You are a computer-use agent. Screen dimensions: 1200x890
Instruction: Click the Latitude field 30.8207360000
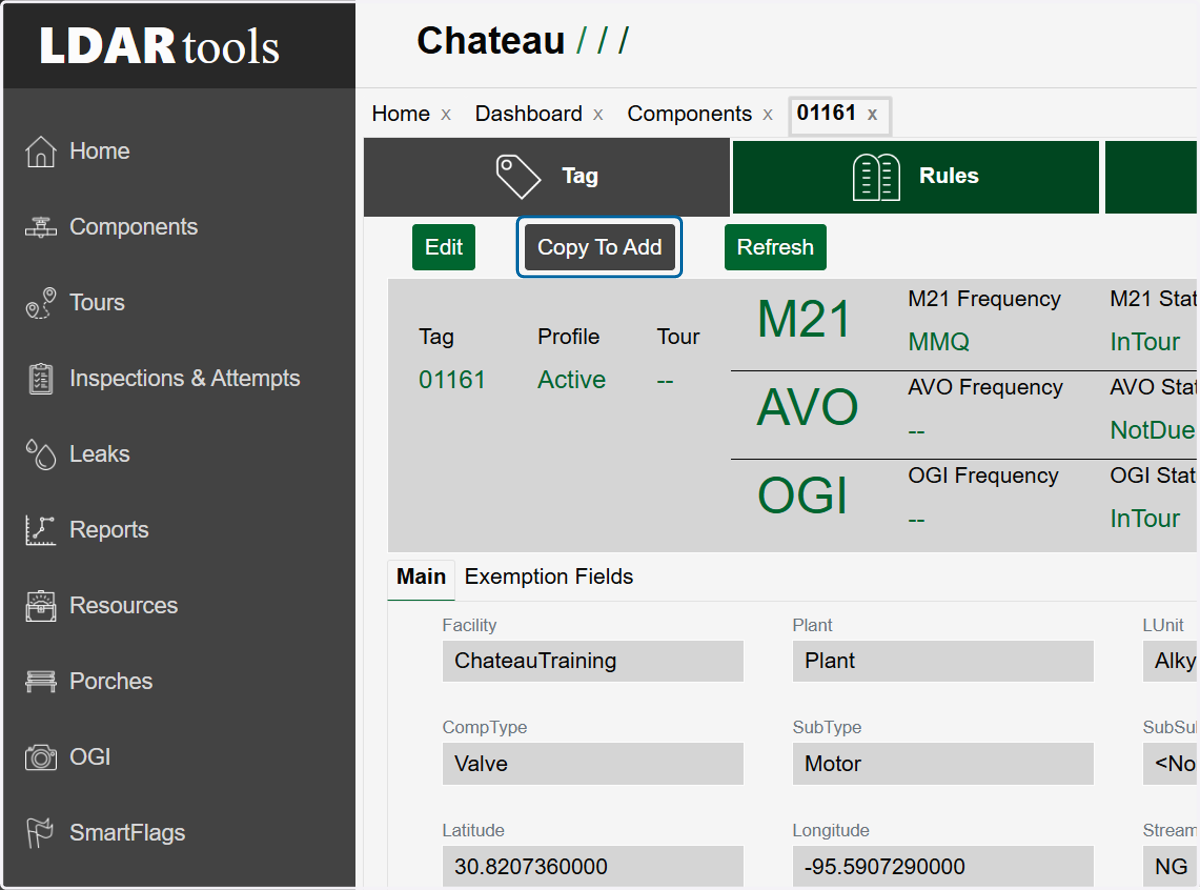[x=593, y=866]
